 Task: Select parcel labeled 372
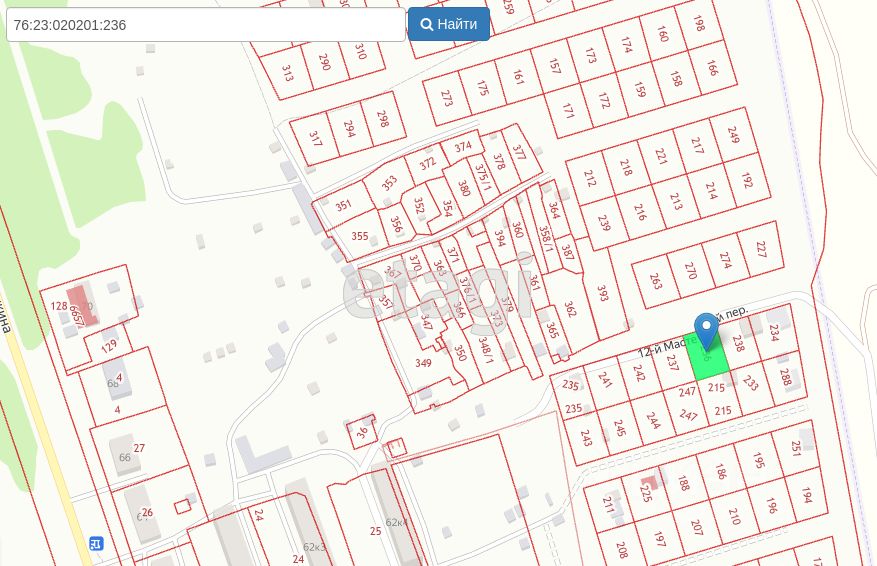[428, 163]
